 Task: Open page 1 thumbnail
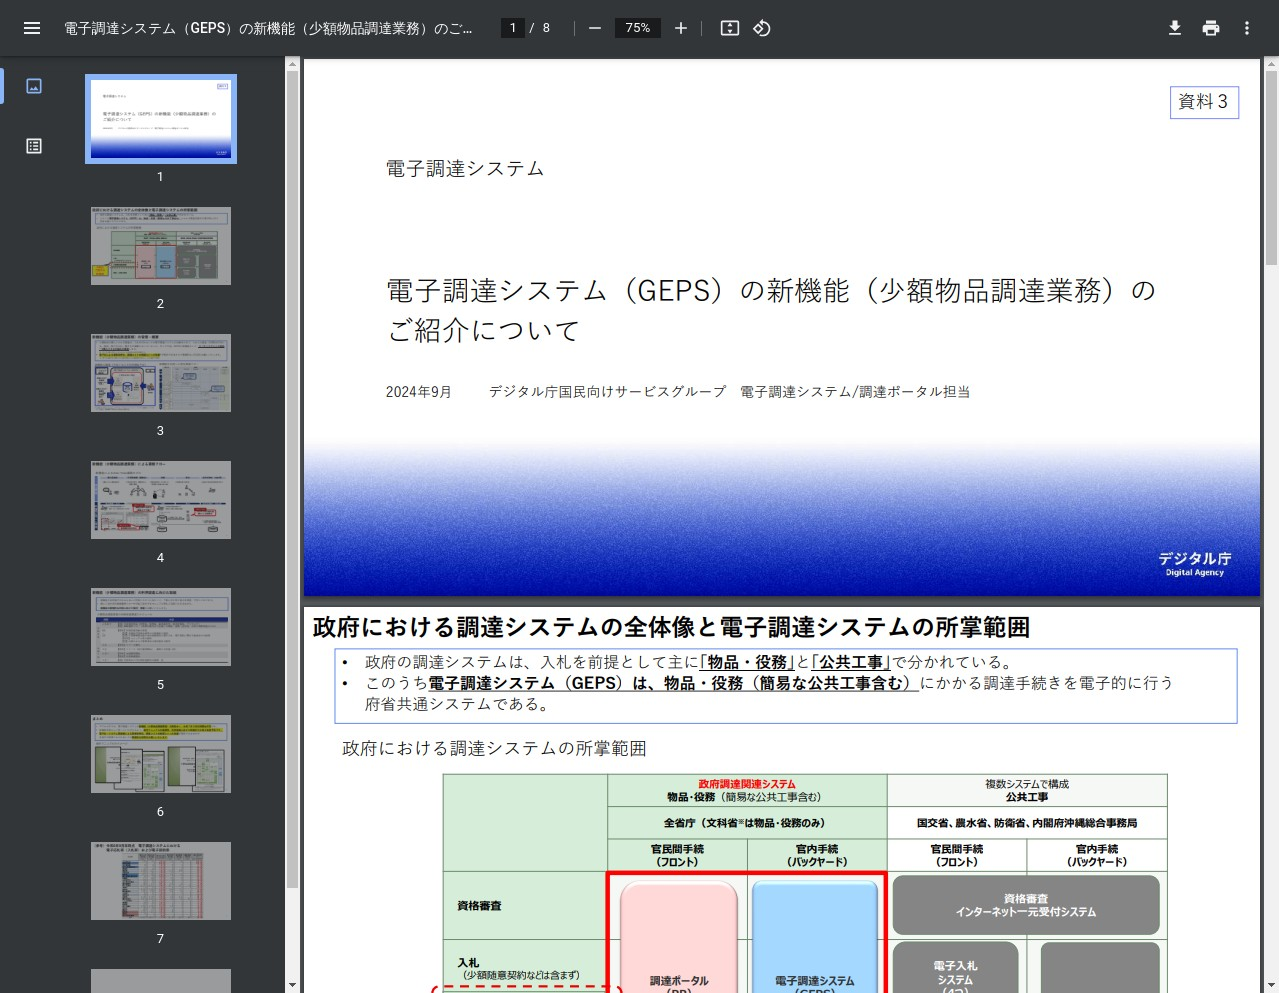click(x=161, y=119)
